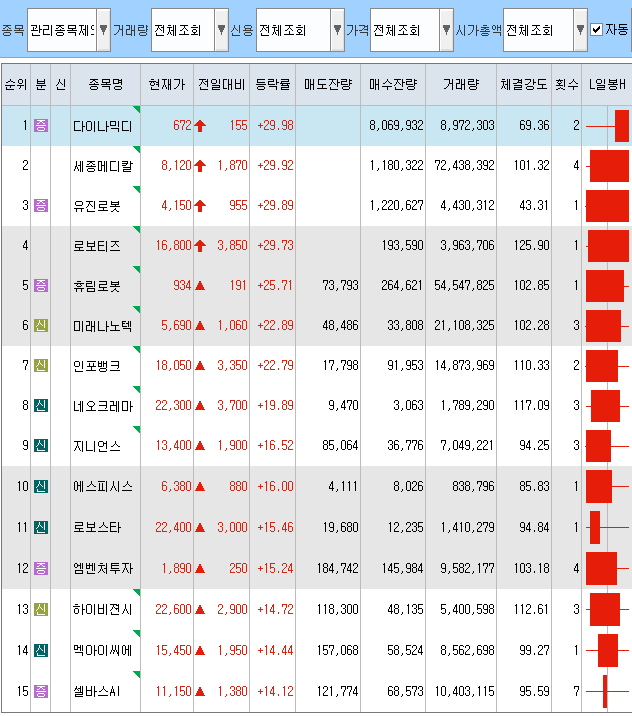
Task: Click the 신 badge in 하이비젼시 row
Action: [x=41, y=609]
